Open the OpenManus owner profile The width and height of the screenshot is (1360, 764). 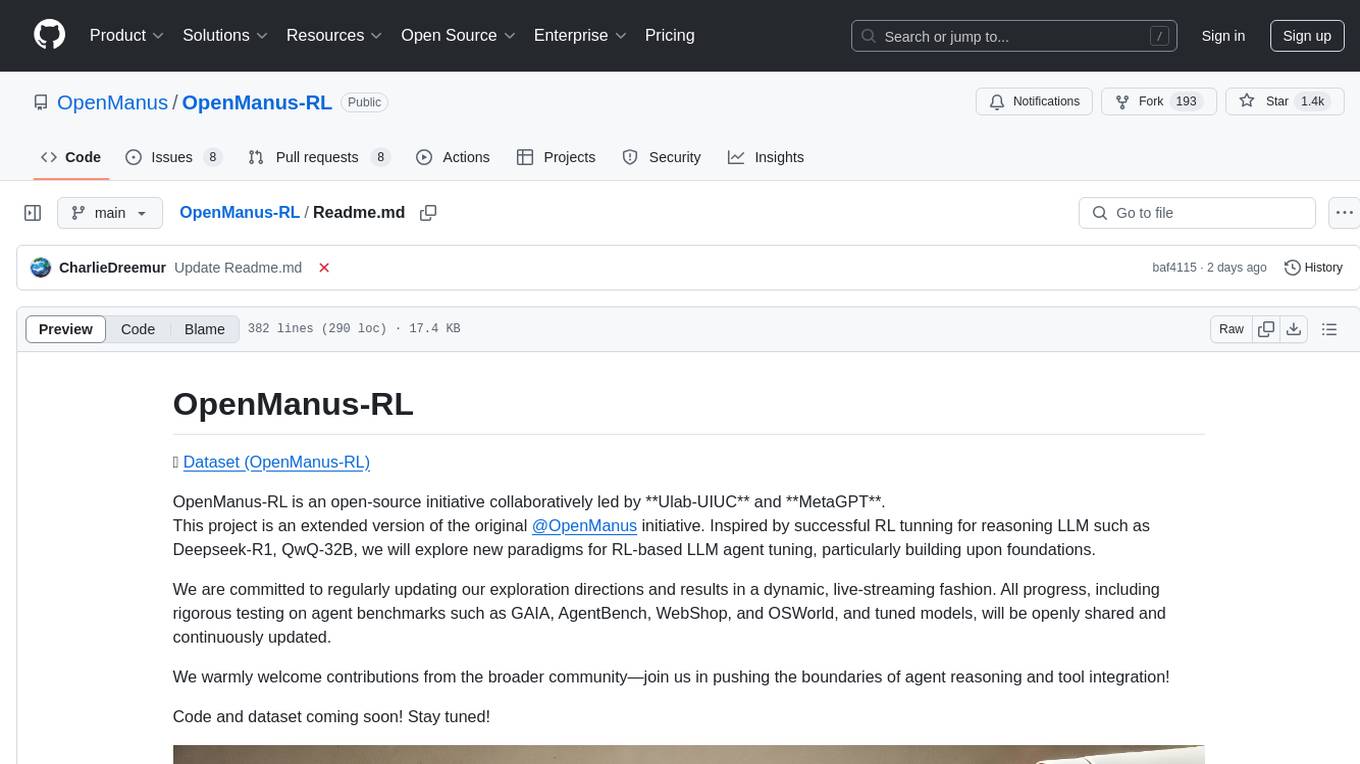coord(112,102)
